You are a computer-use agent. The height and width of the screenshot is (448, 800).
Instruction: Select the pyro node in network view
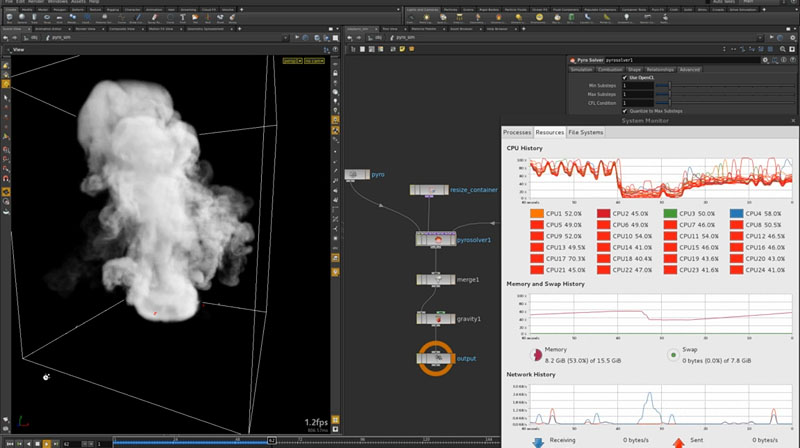356,174
